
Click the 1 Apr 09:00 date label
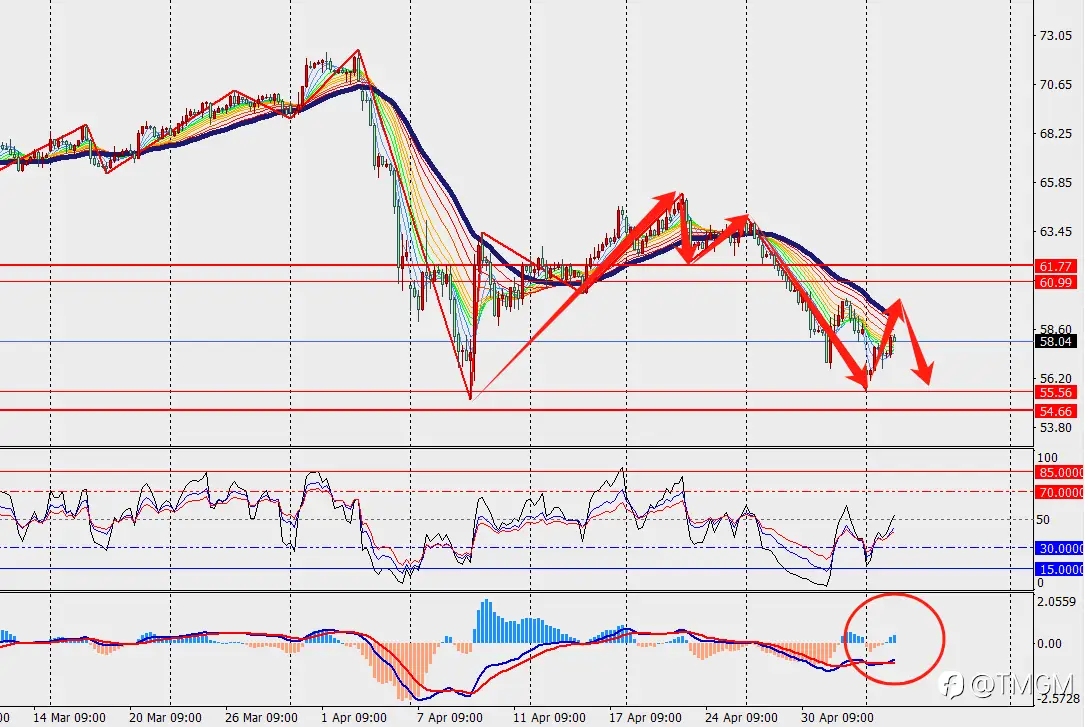point(354,717)
